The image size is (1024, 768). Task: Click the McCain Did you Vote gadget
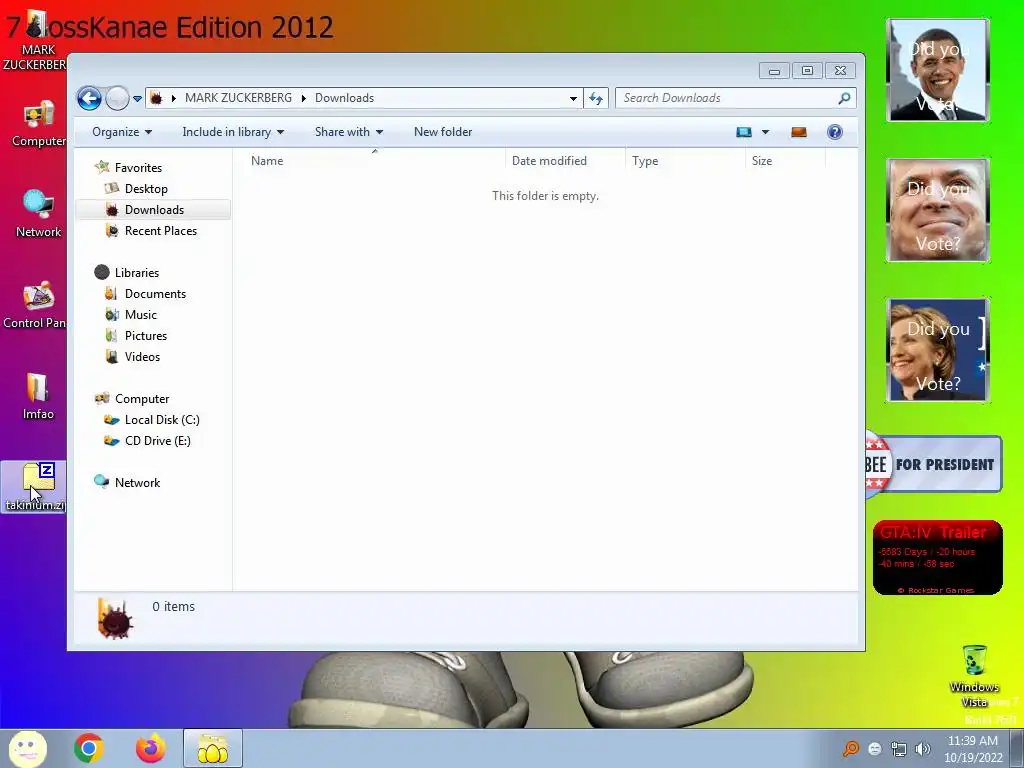tap(938, 210)
